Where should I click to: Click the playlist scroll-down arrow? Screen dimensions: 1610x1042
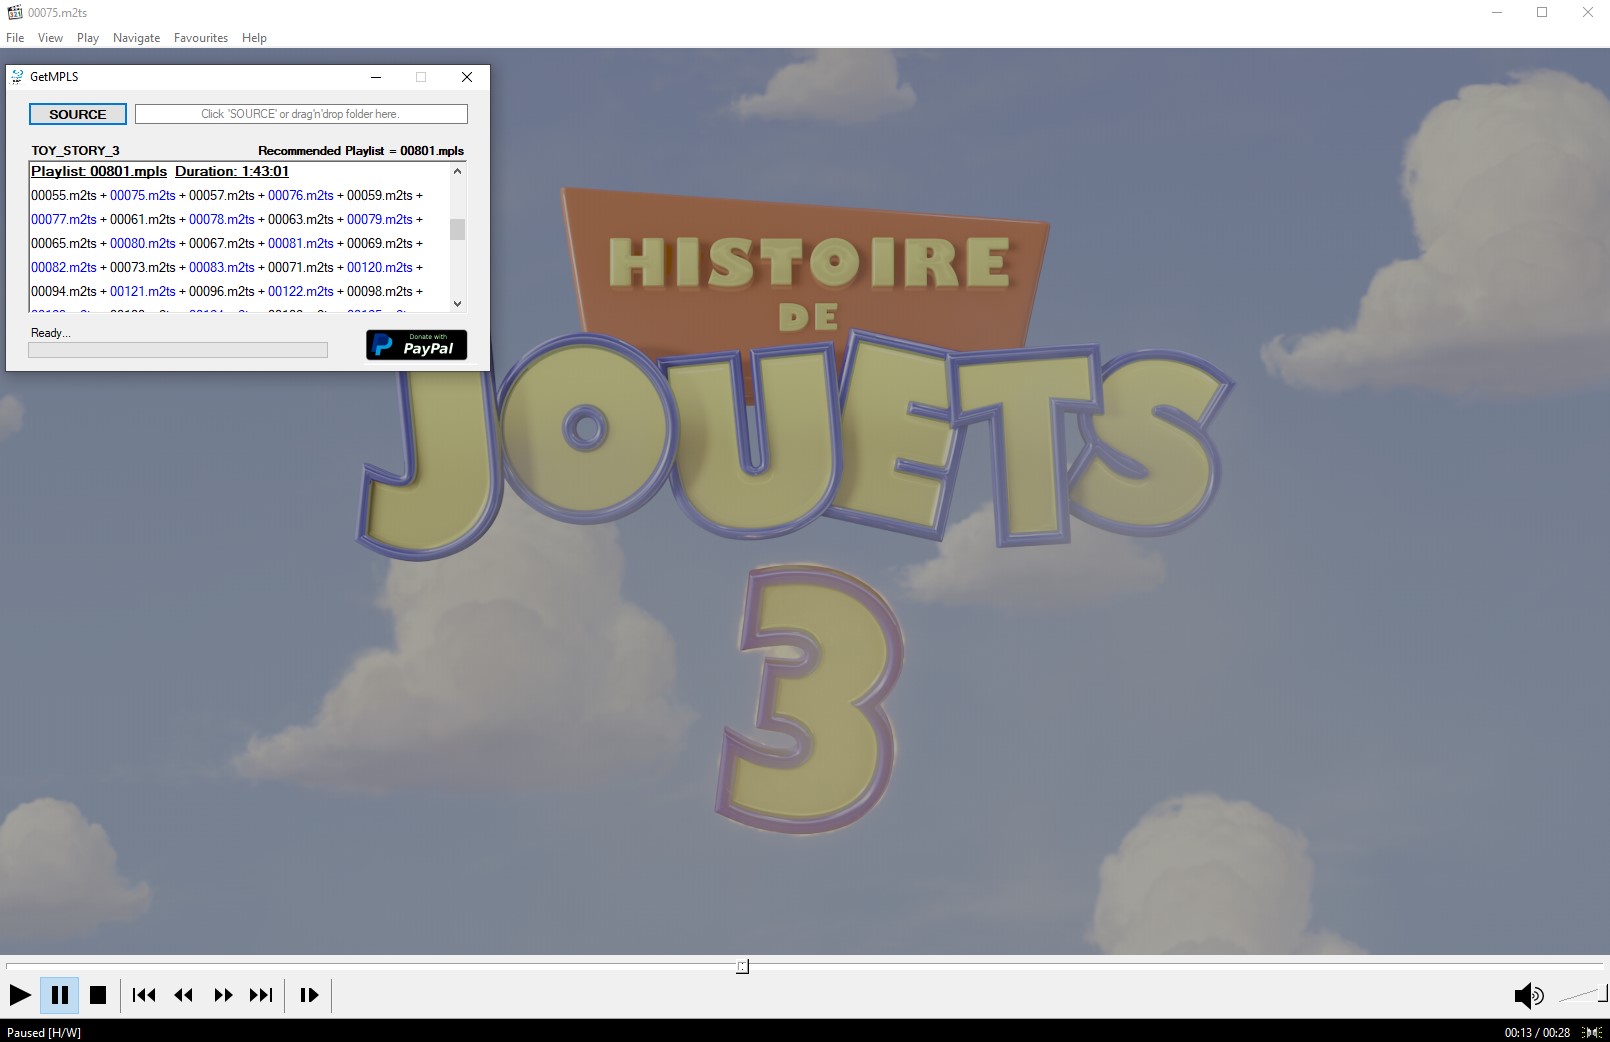(x=458, y=303)
